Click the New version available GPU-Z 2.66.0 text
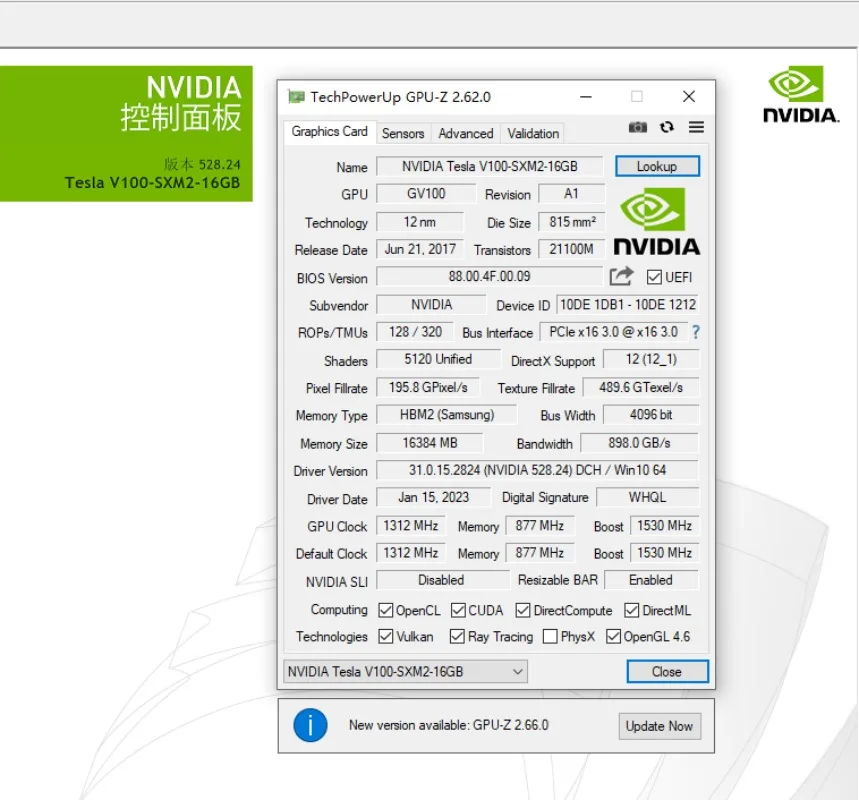 point(449,725)
